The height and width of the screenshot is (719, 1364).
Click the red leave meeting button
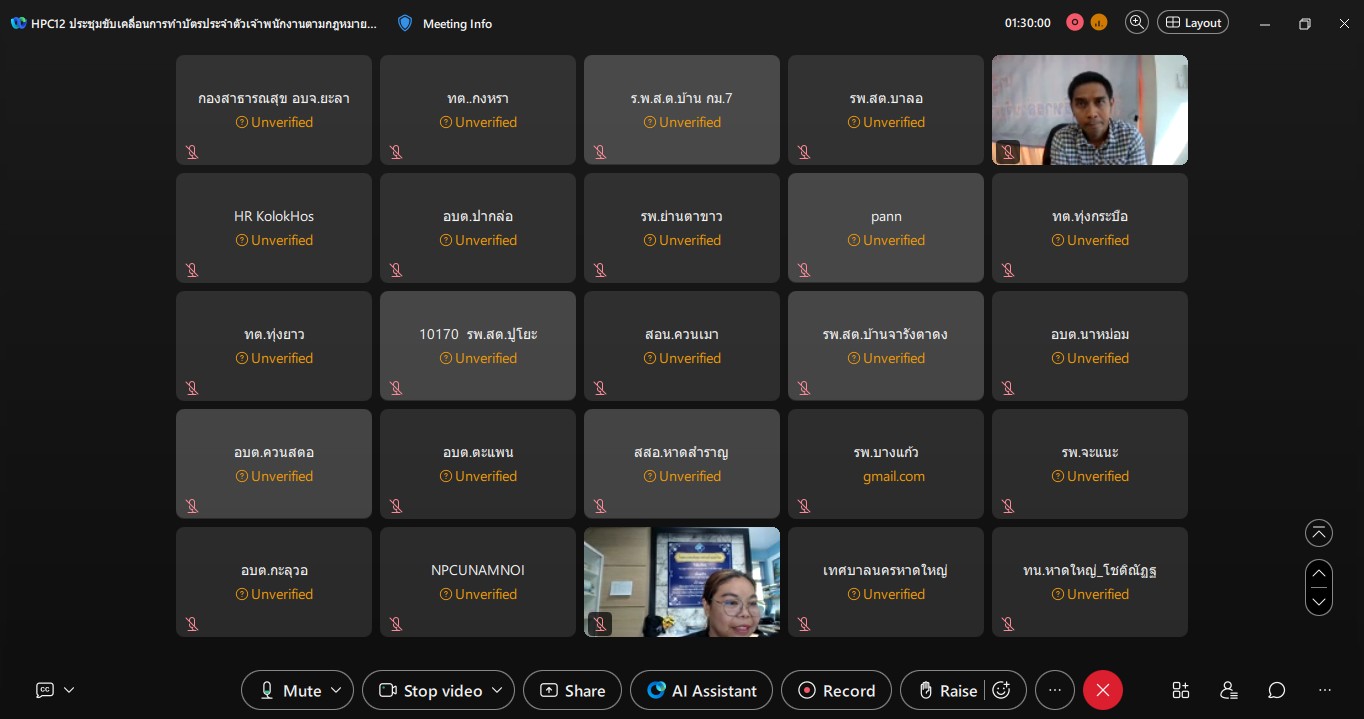[1103, 690]
